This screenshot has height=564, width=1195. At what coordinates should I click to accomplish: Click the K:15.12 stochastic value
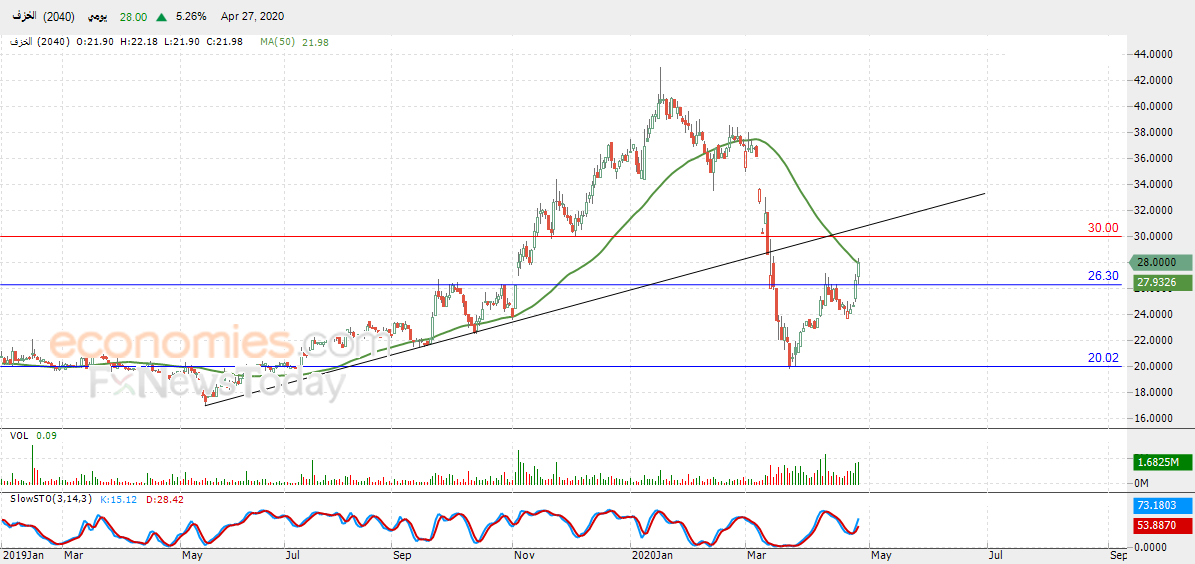120,498
